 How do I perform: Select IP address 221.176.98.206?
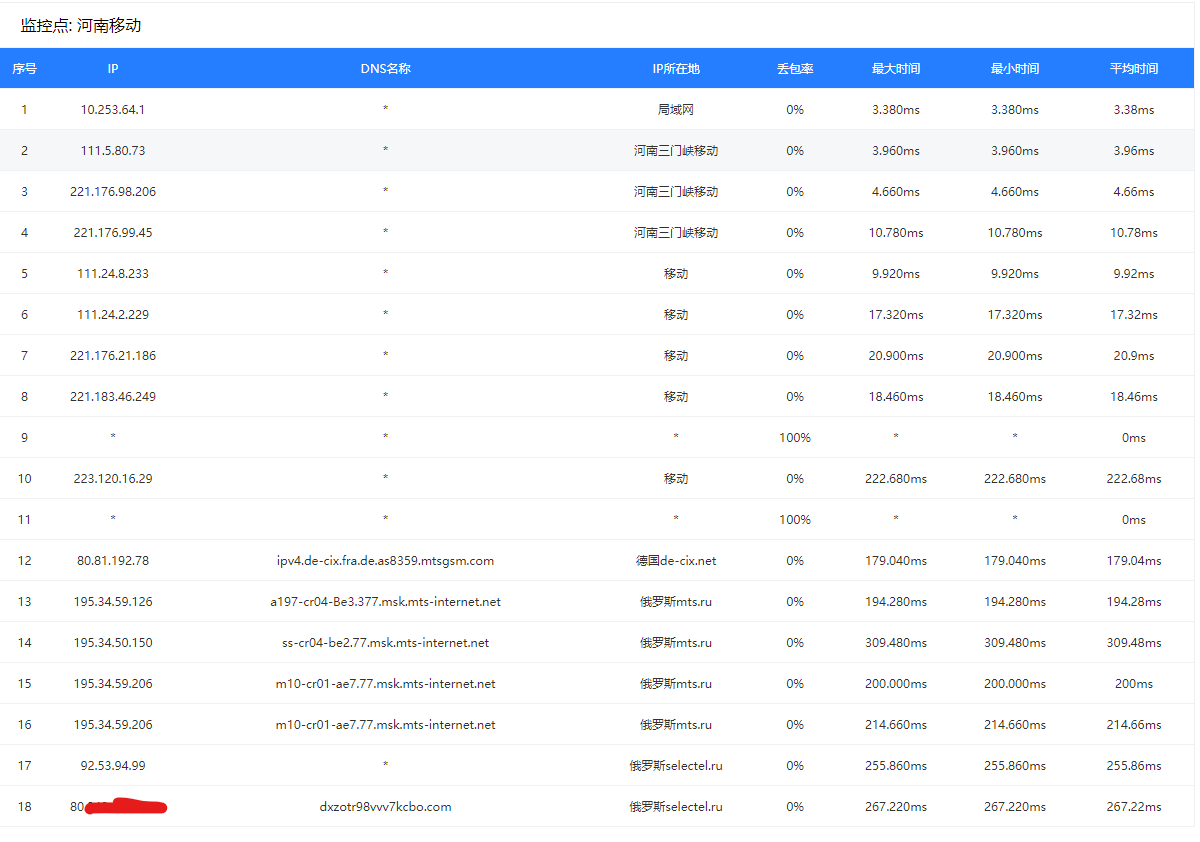tap(113, 192)
